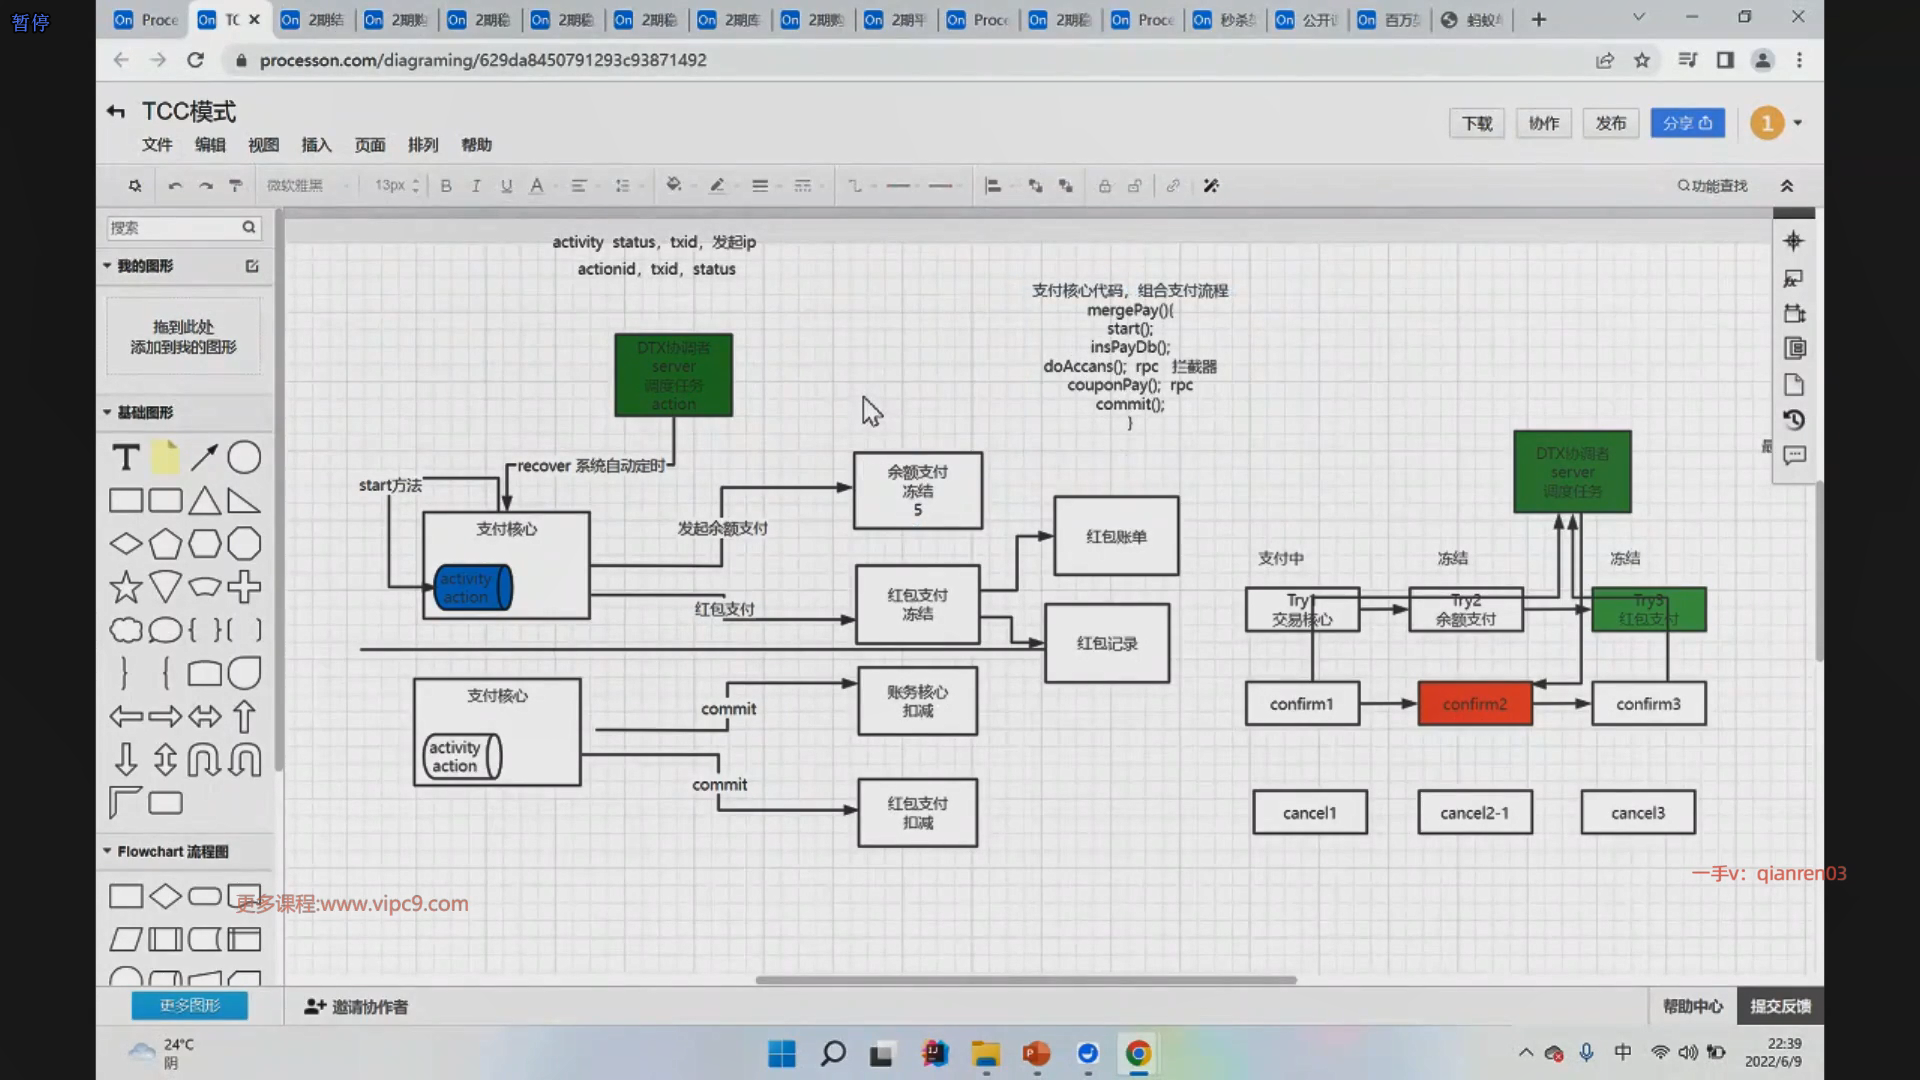Open the 插入 menu

[316, 145]
